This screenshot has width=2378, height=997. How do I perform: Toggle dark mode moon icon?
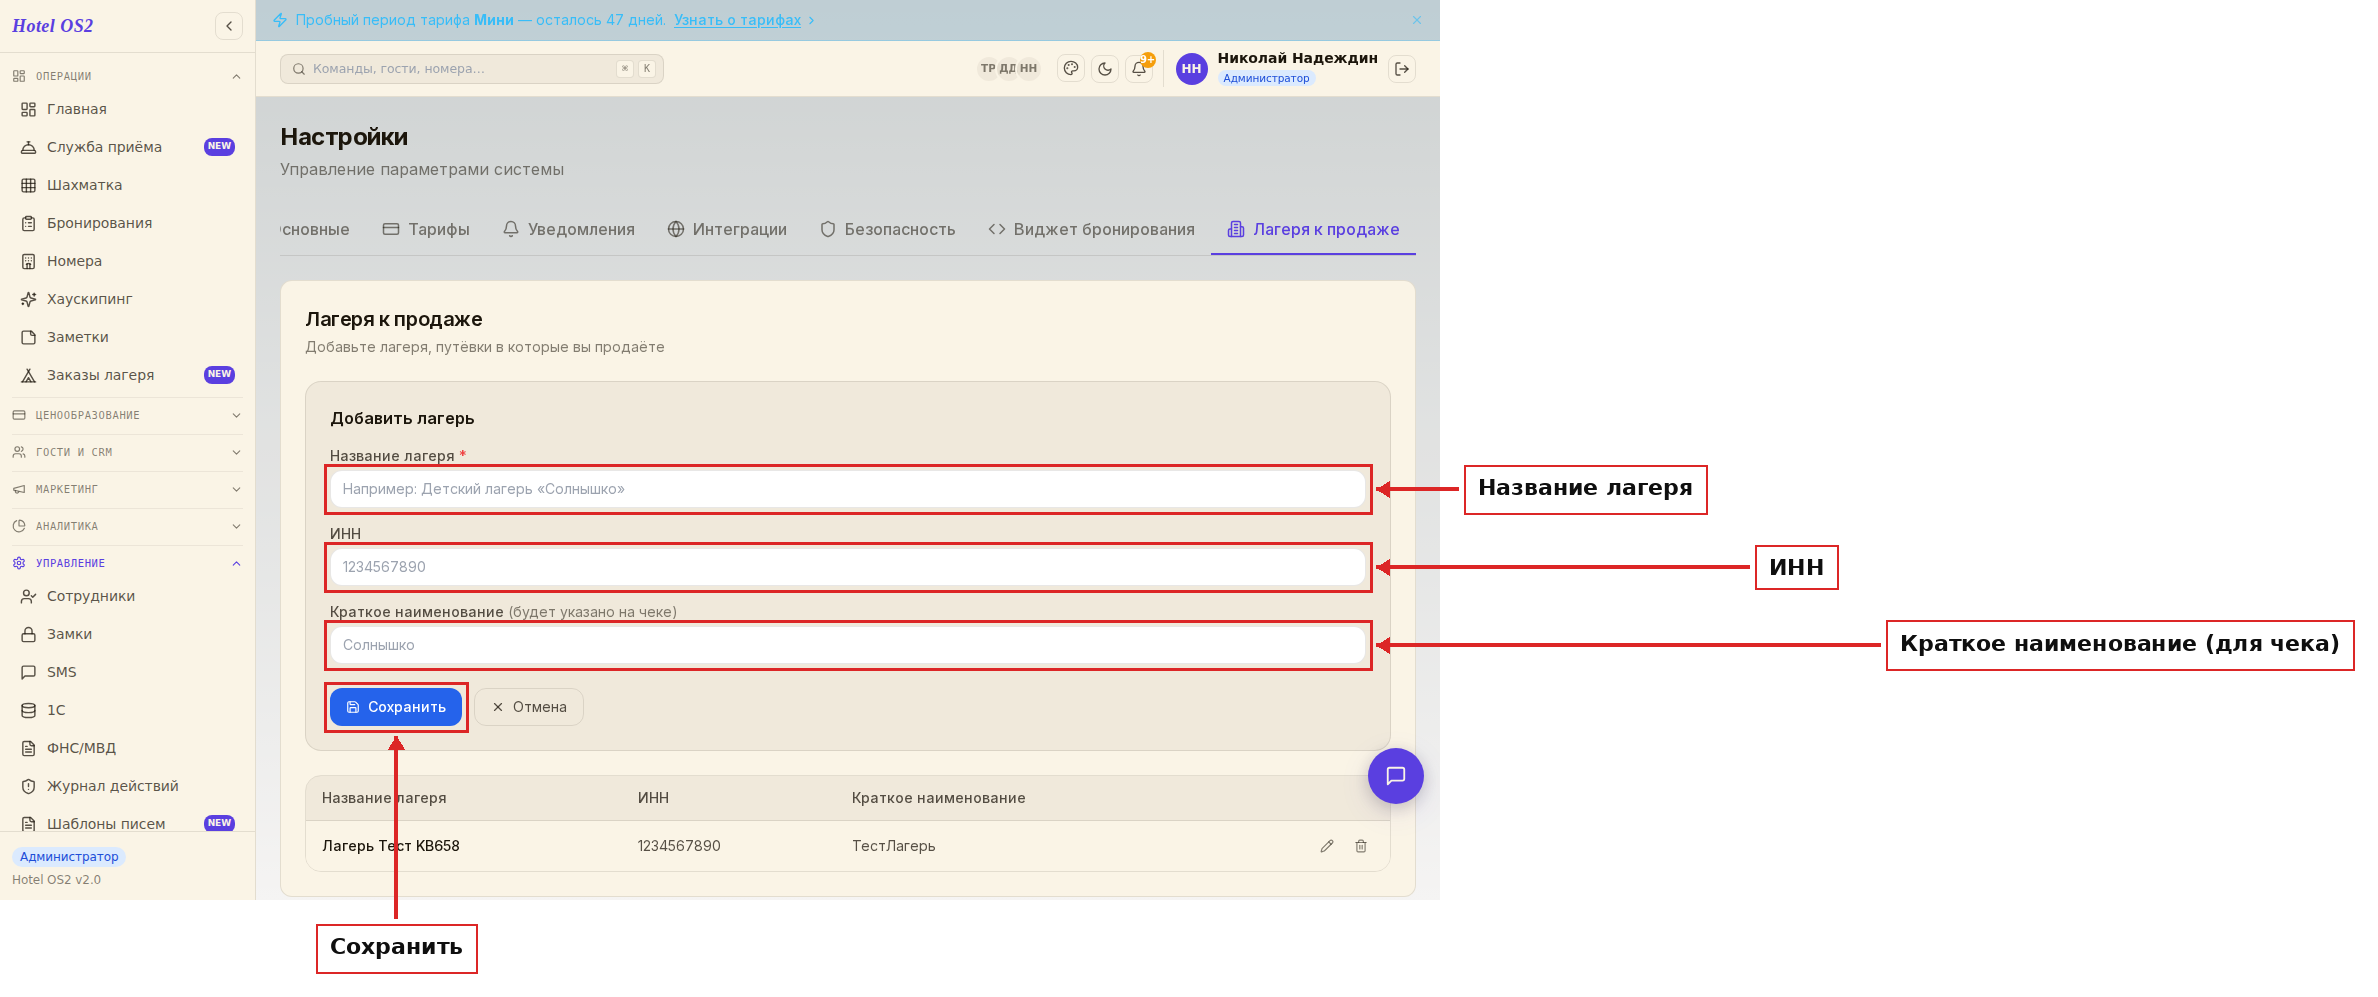click(x=1105, y=69)
